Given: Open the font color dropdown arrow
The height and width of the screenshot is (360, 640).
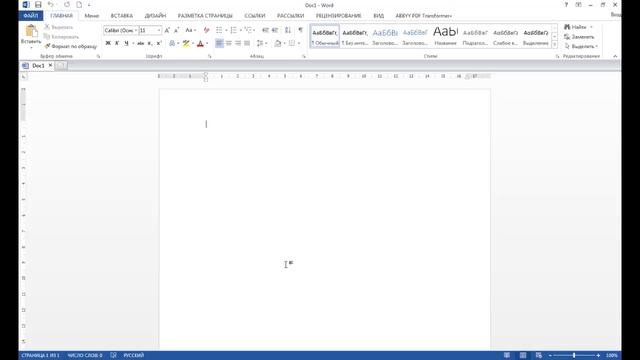Looking at the screenshot, I should coord(207,43).
